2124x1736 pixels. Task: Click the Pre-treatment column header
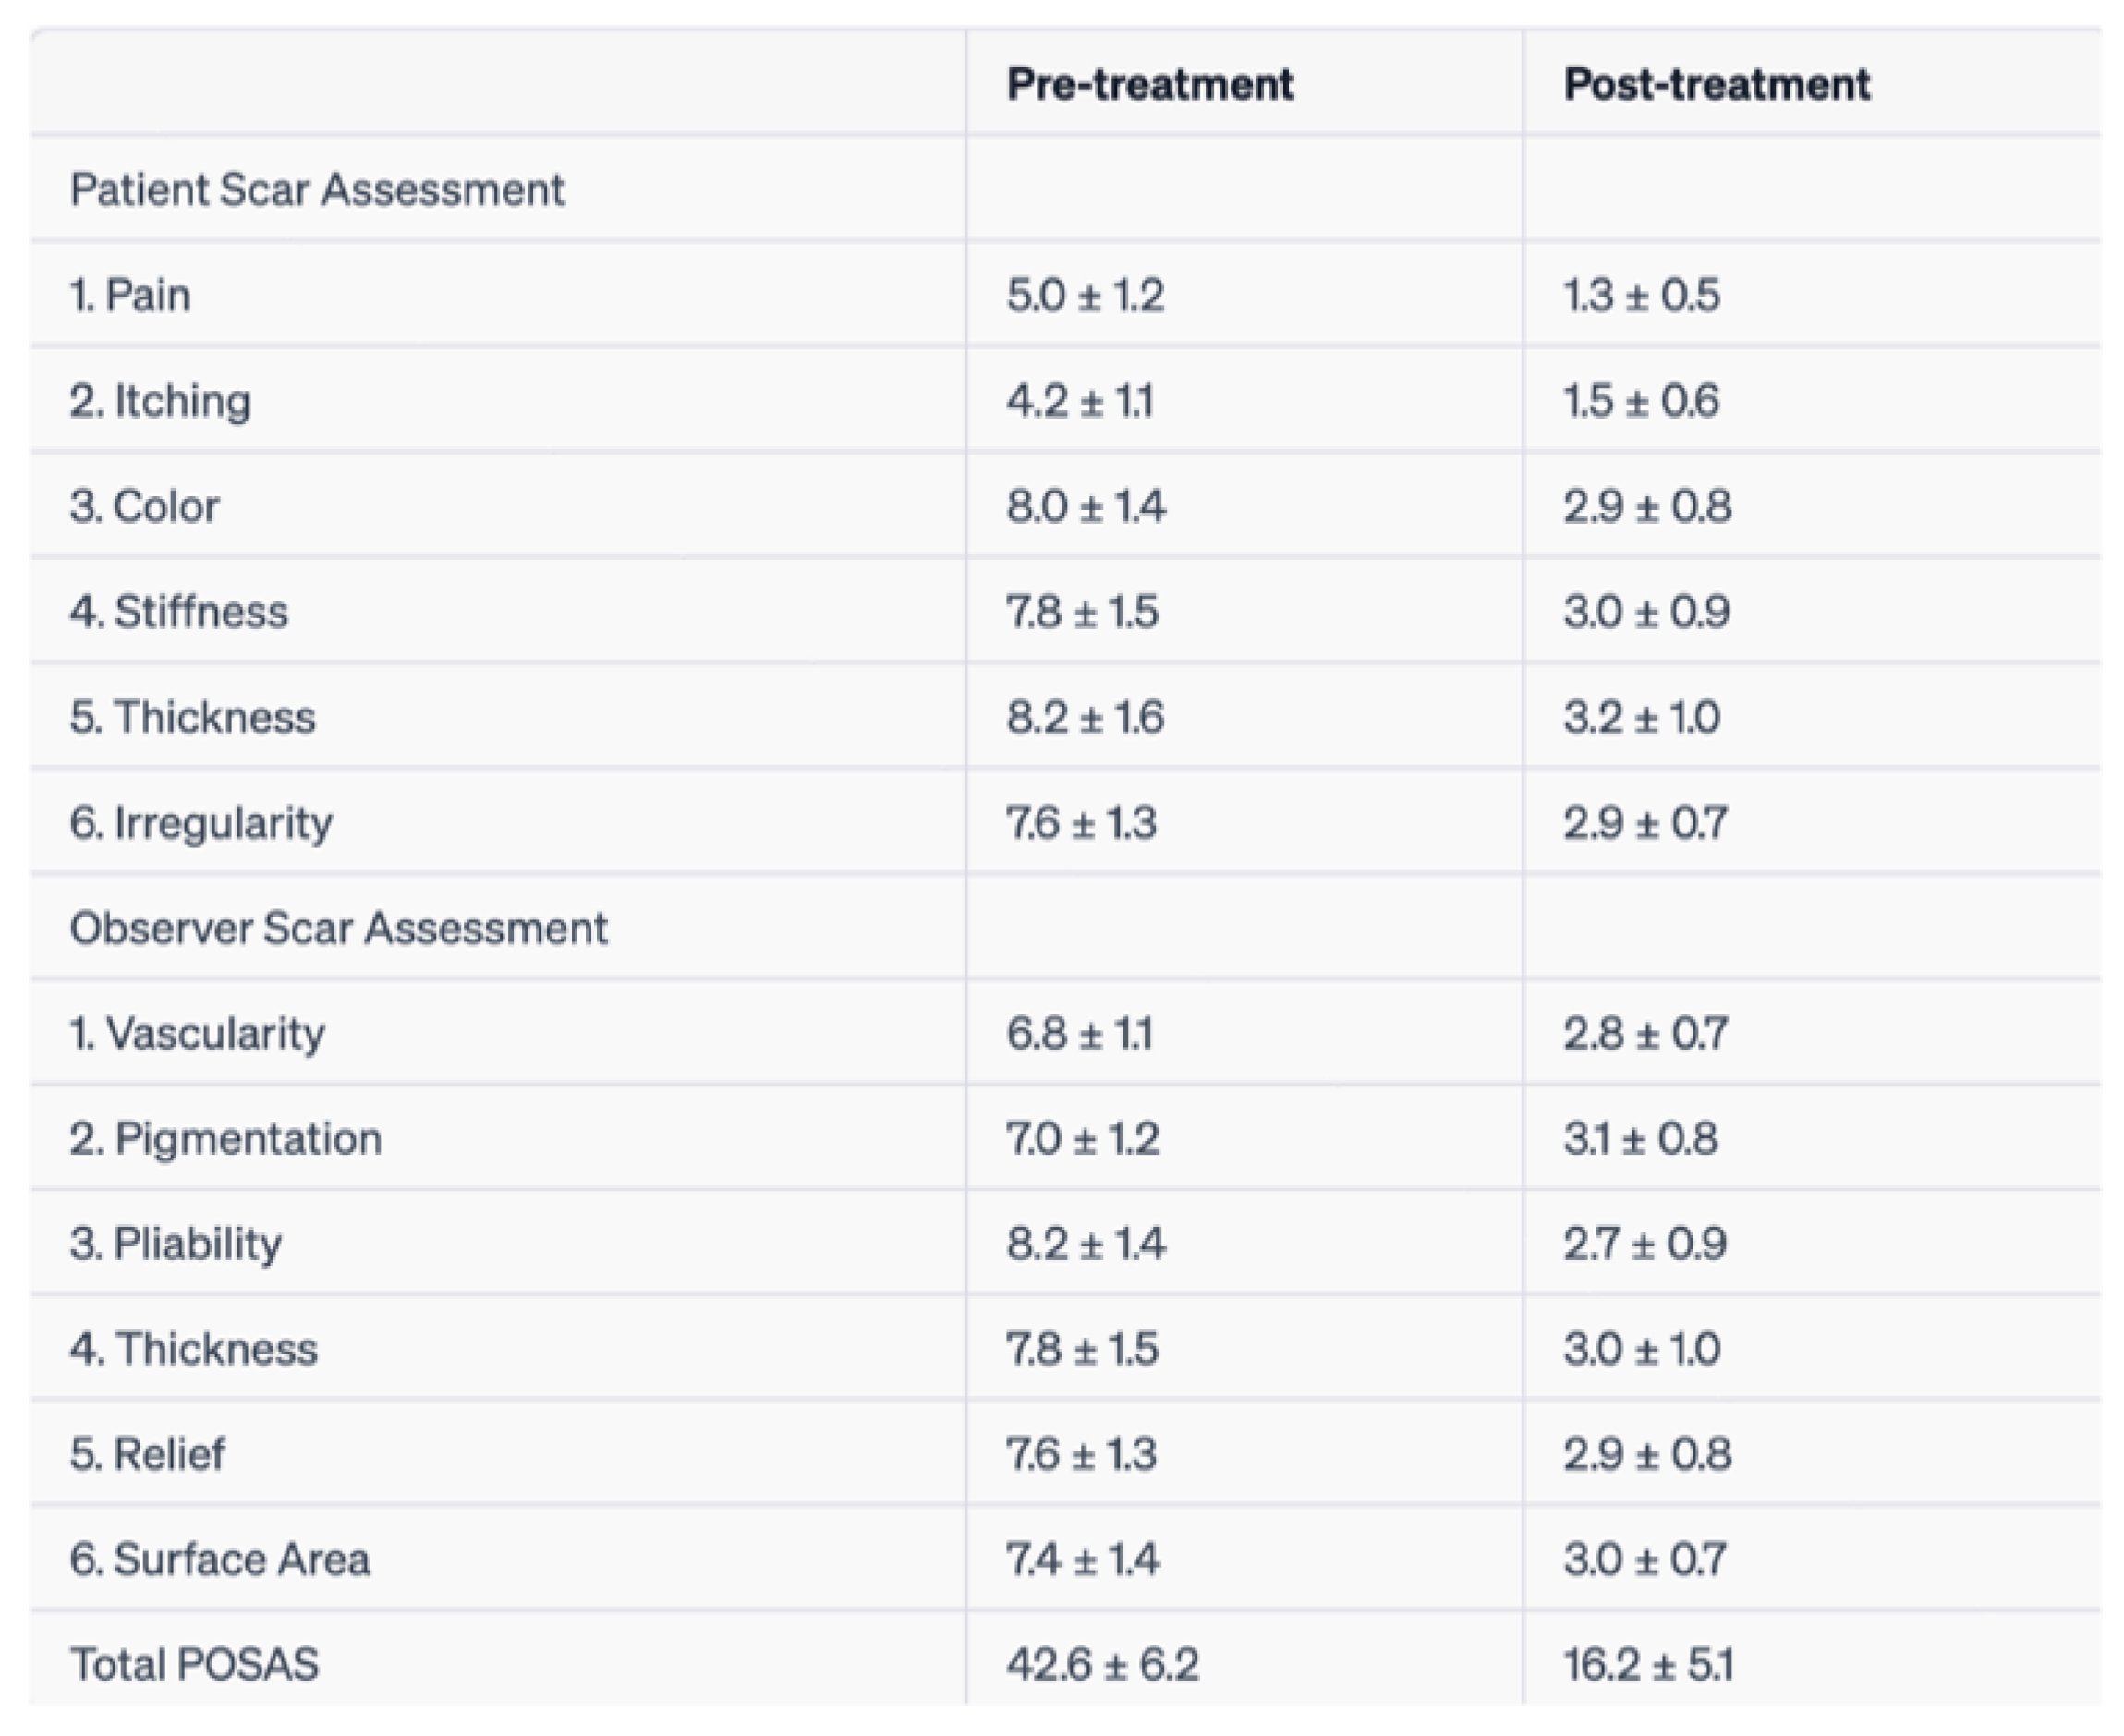pos(1149,84)
